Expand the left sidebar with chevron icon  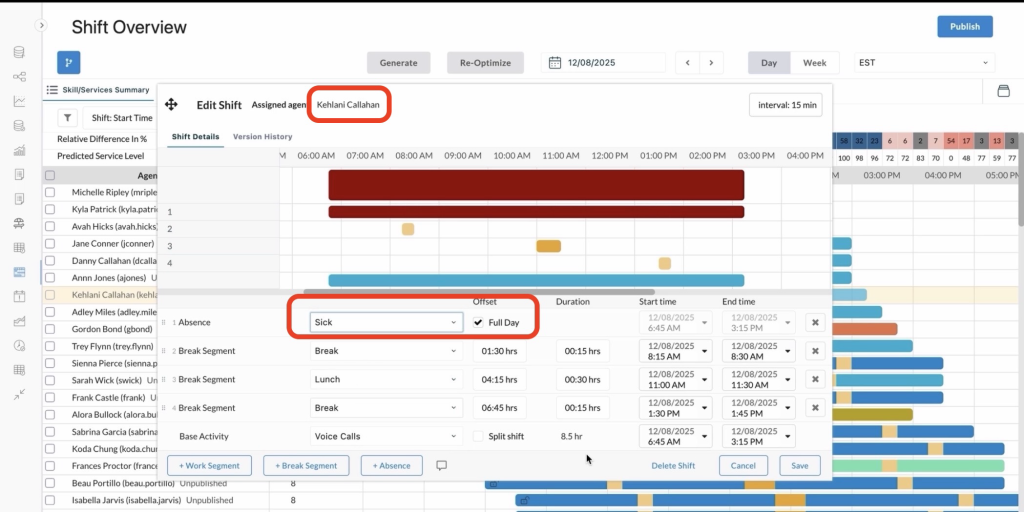(x=41, y=25)
